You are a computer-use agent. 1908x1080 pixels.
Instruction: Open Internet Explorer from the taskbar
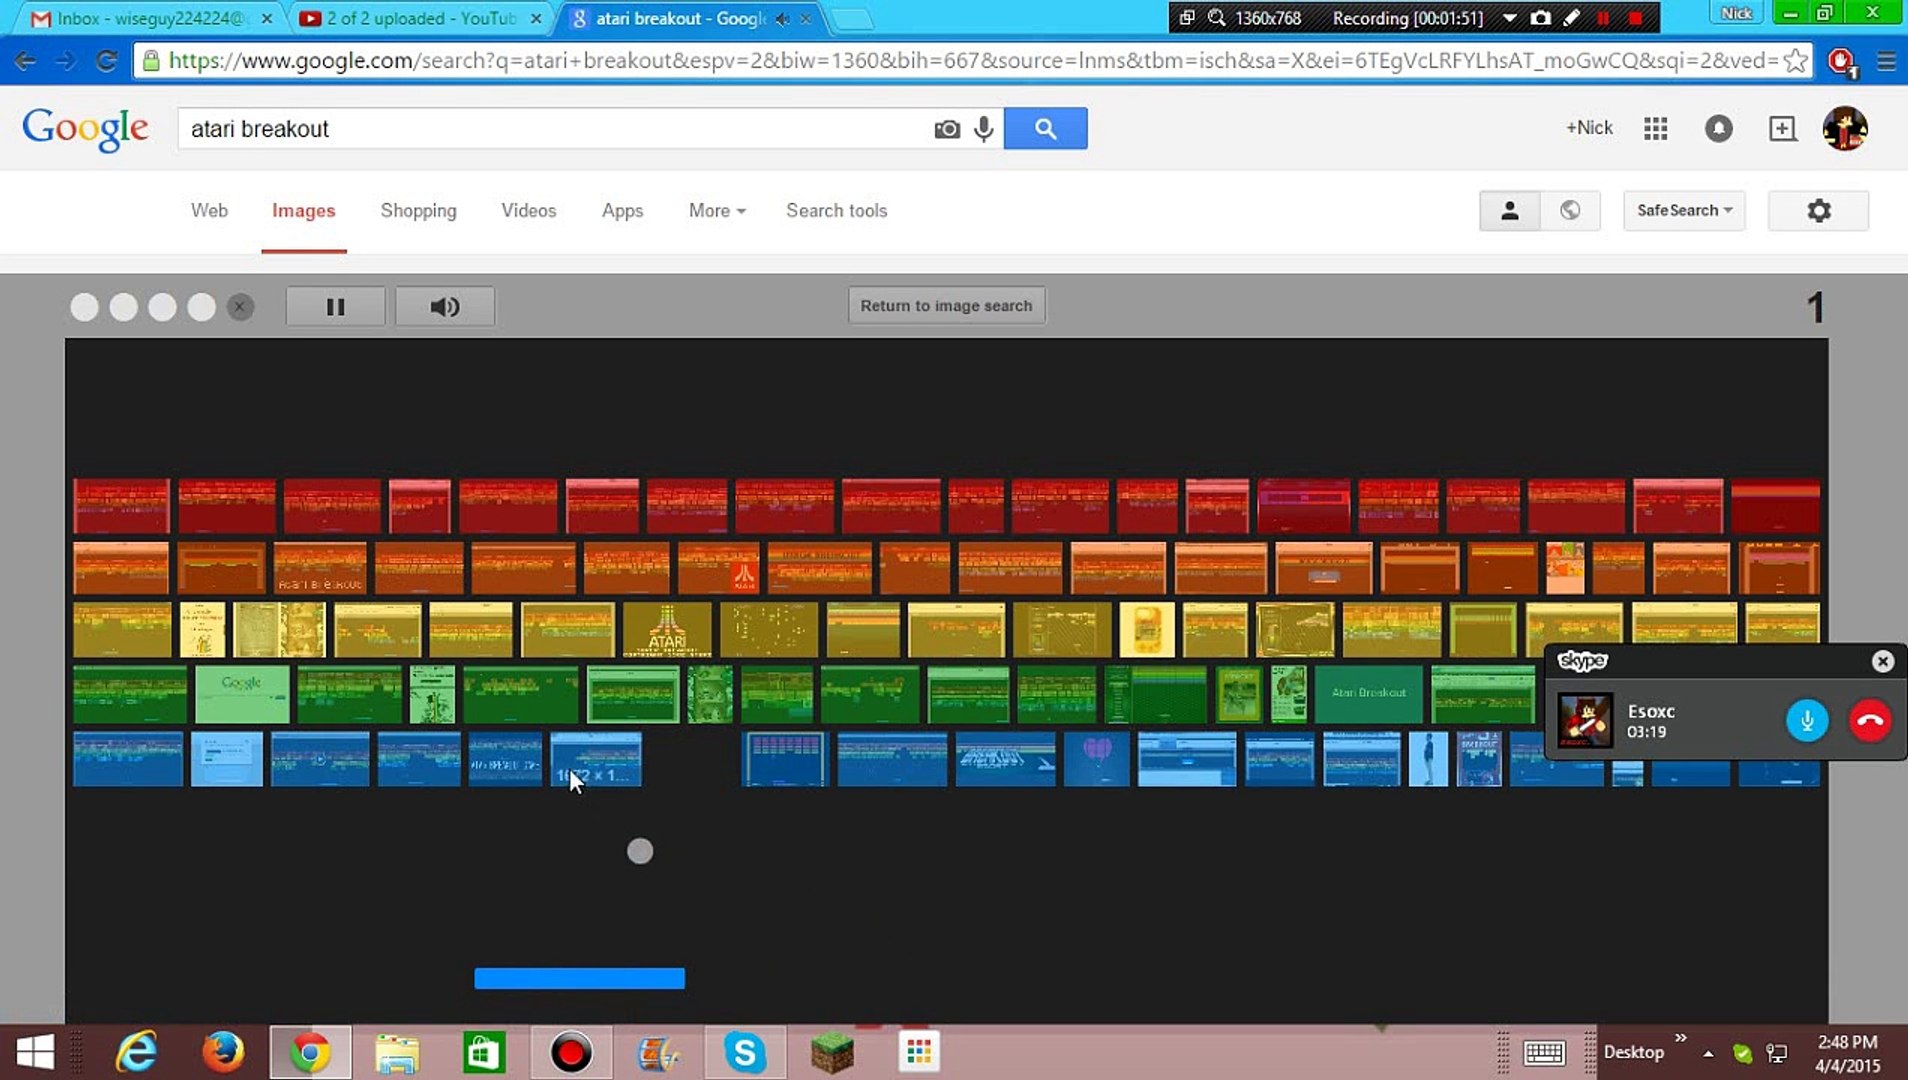point(137,1052)
